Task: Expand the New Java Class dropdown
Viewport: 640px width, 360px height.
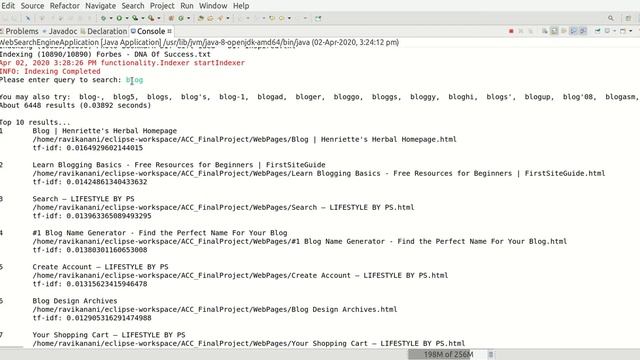Action: pos(189,18)
